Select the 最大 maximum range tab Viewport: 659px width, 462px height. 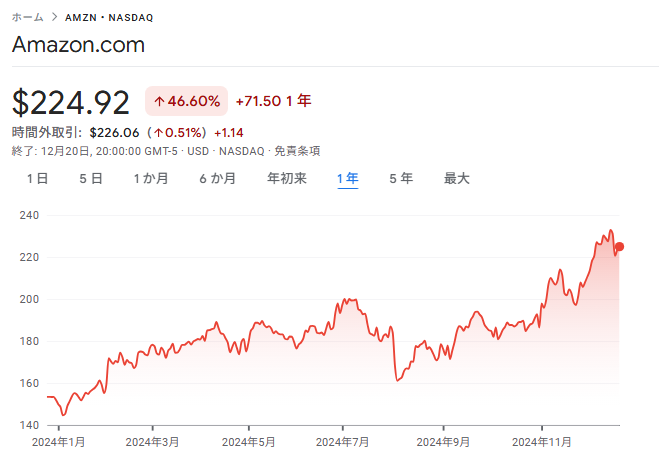457,179
